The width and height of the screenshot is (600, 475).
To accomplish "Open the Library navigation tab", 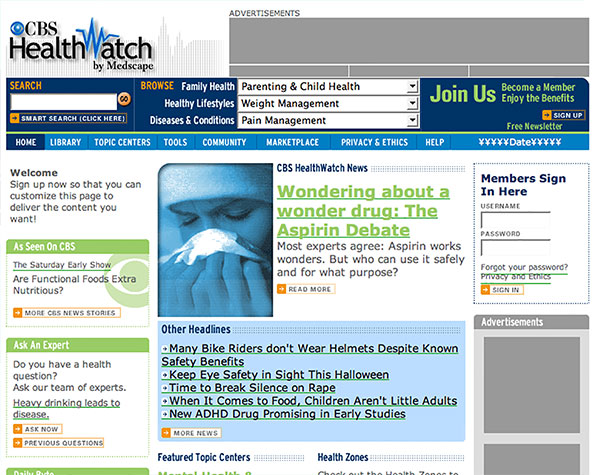I will point(65,142).
